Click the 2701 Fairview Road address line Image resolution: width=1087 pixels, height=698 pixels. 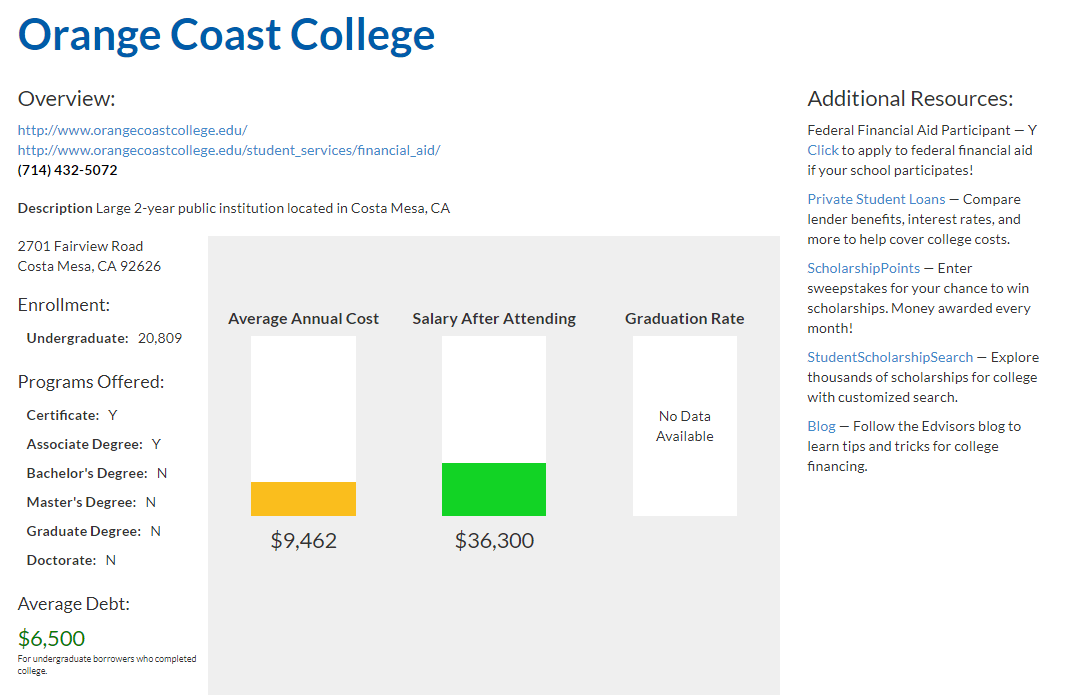[80, 247]
